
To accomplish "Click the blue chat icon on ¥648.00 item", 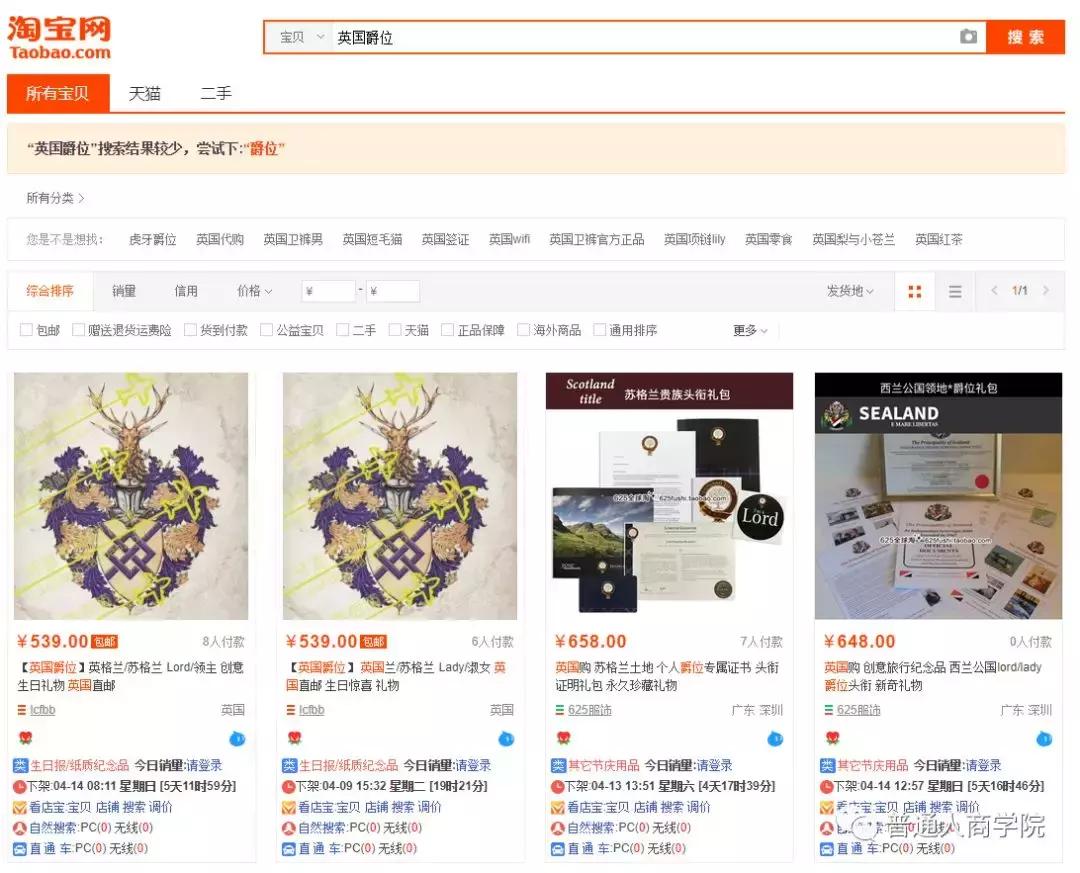I will click(x=1044, y=739).
